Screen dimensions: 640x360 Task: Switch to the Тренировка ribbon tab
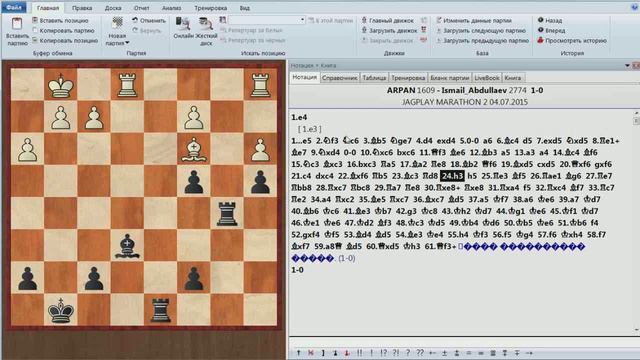211,8
